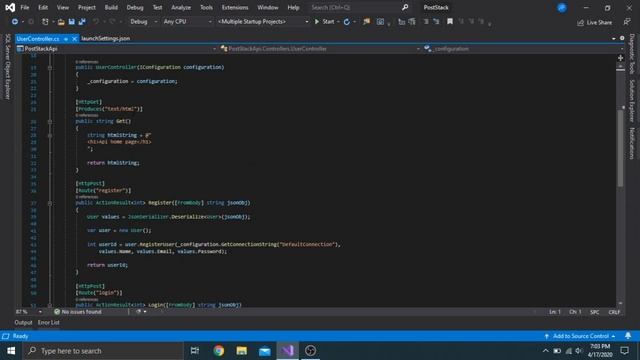Open the Edit menu
This screenshot has height=360, width=640.
tap(43, 7)
